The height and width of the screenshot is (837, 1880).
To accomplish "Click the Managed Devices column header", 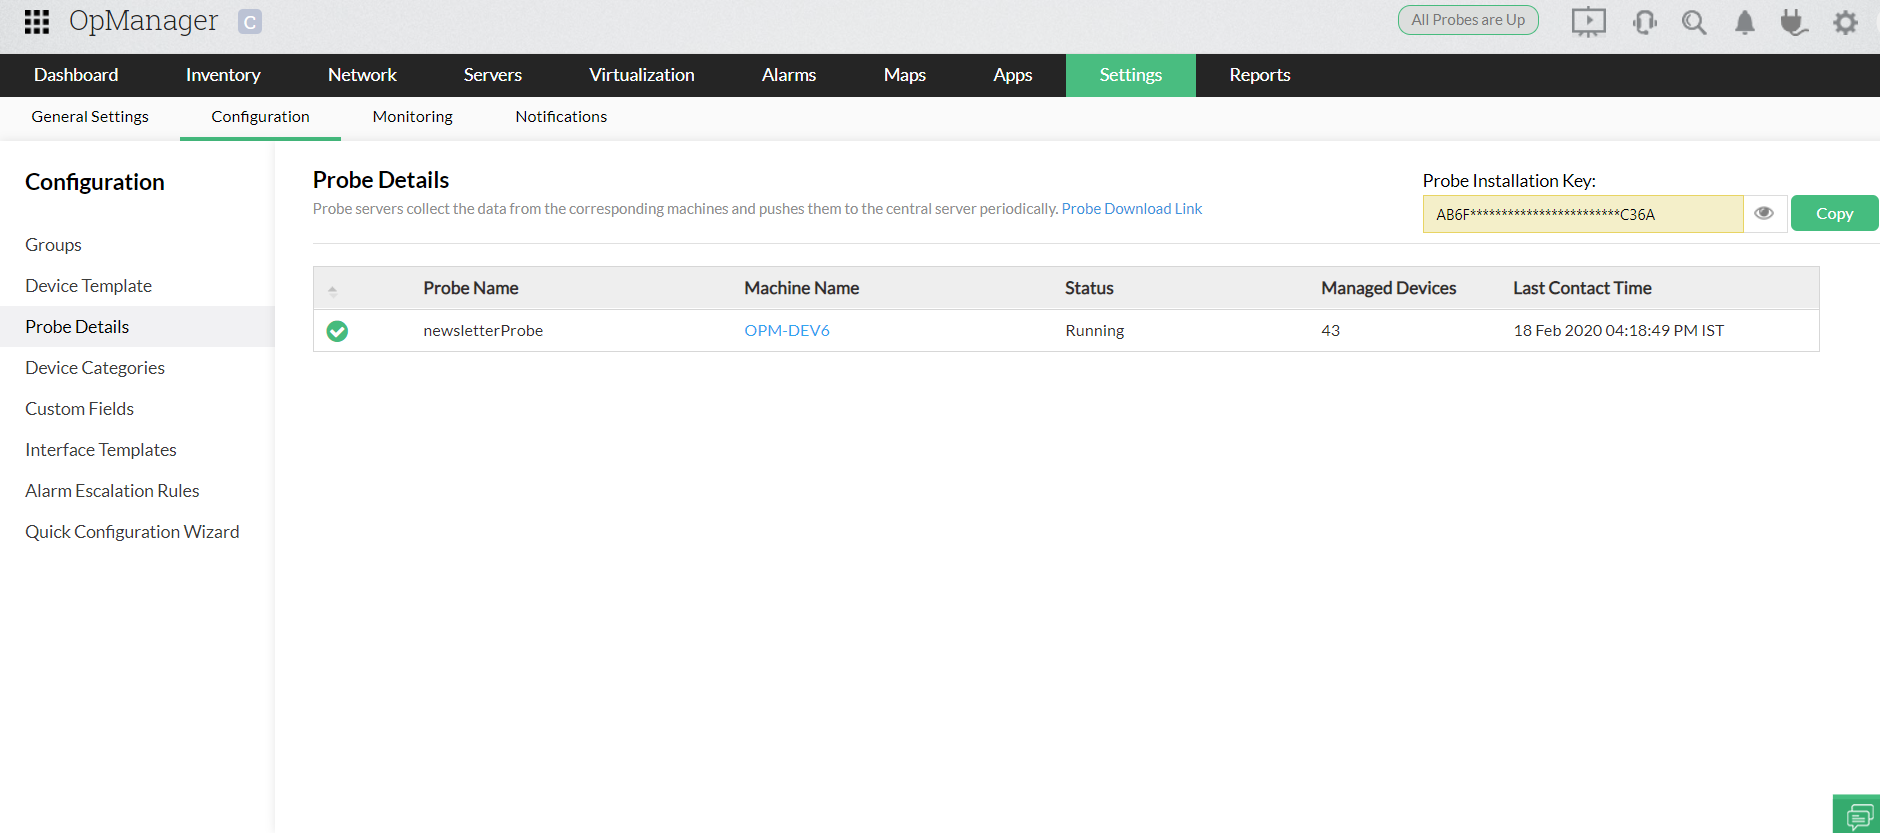I will pos(1389,288).
